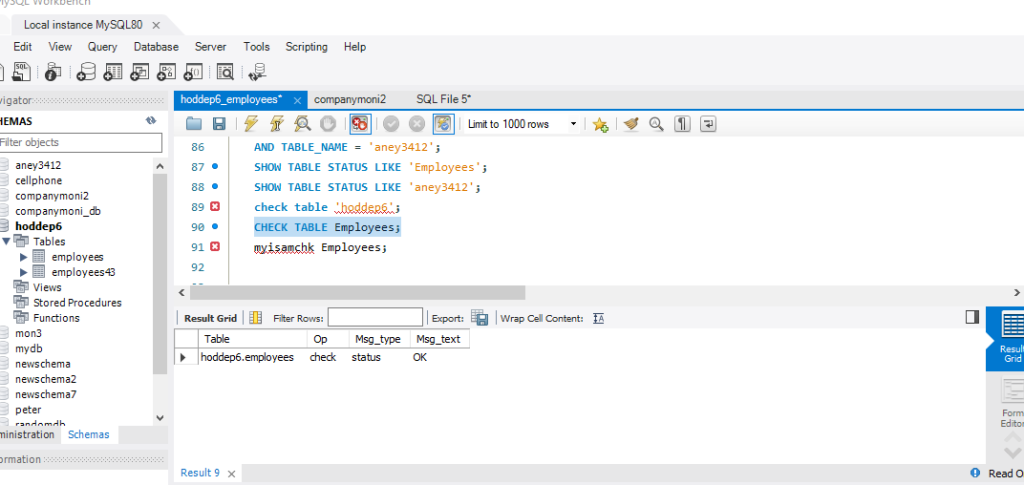Close the Result 9 tab
Viewport: 1024px width, 485px height.
click(x=232, y=473)
